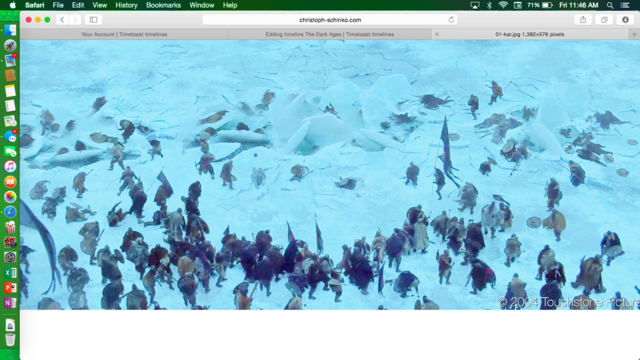The width and height of the screenshot is (640, 360).
Task: Click the ice battle image
Action: [x=330, y=175]
